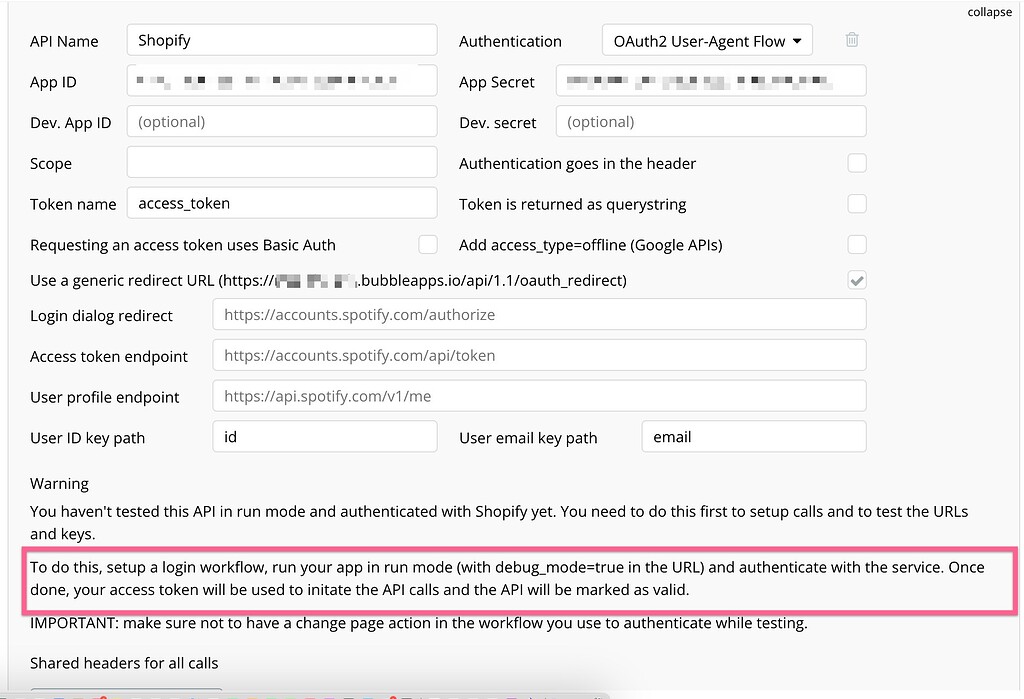
Task: Click the User profile endpoint field
Action: (539, 395)
